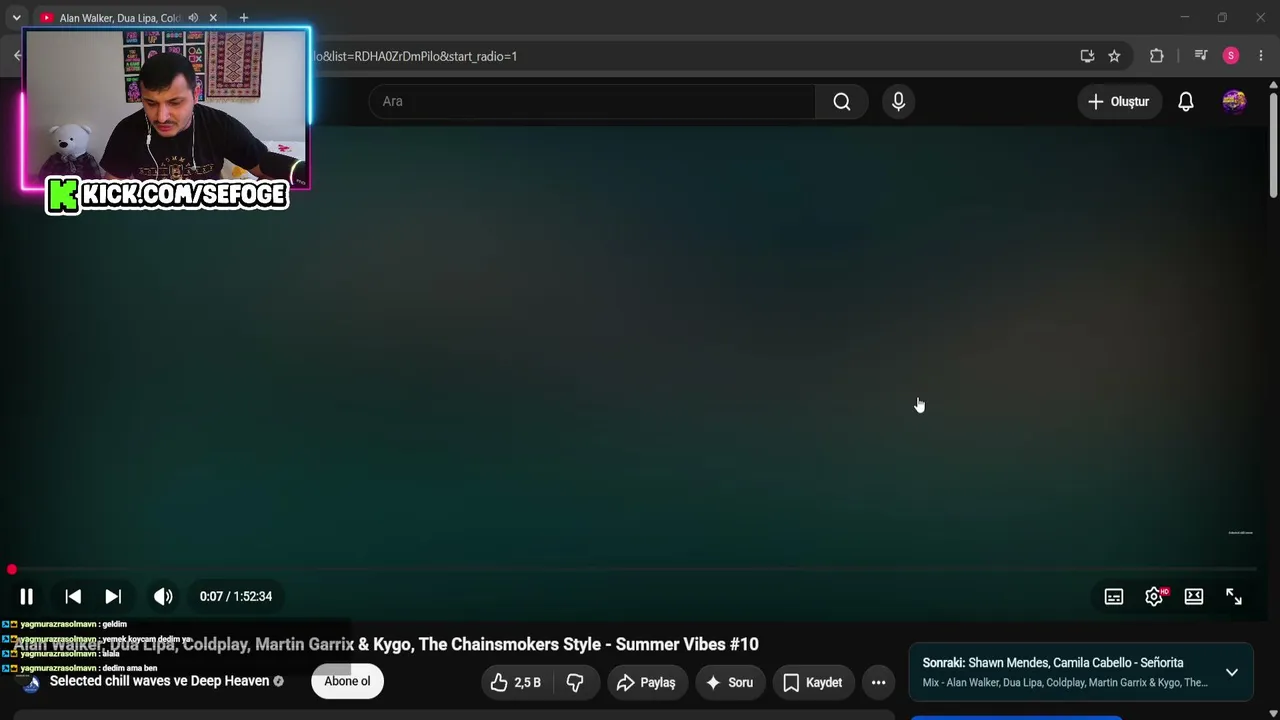
Task: Open the Paylaş share dialog
Action: pyautogui.click(x=647, y=682)
